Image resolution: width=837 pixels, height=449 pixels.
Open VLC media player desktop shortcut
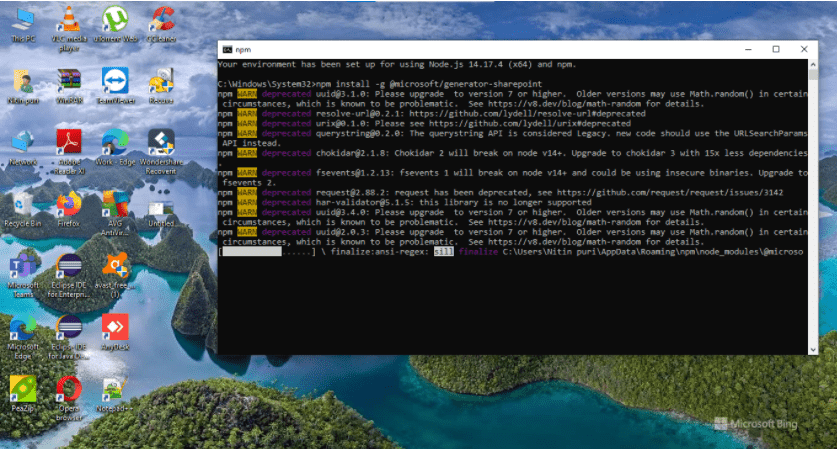69,20
